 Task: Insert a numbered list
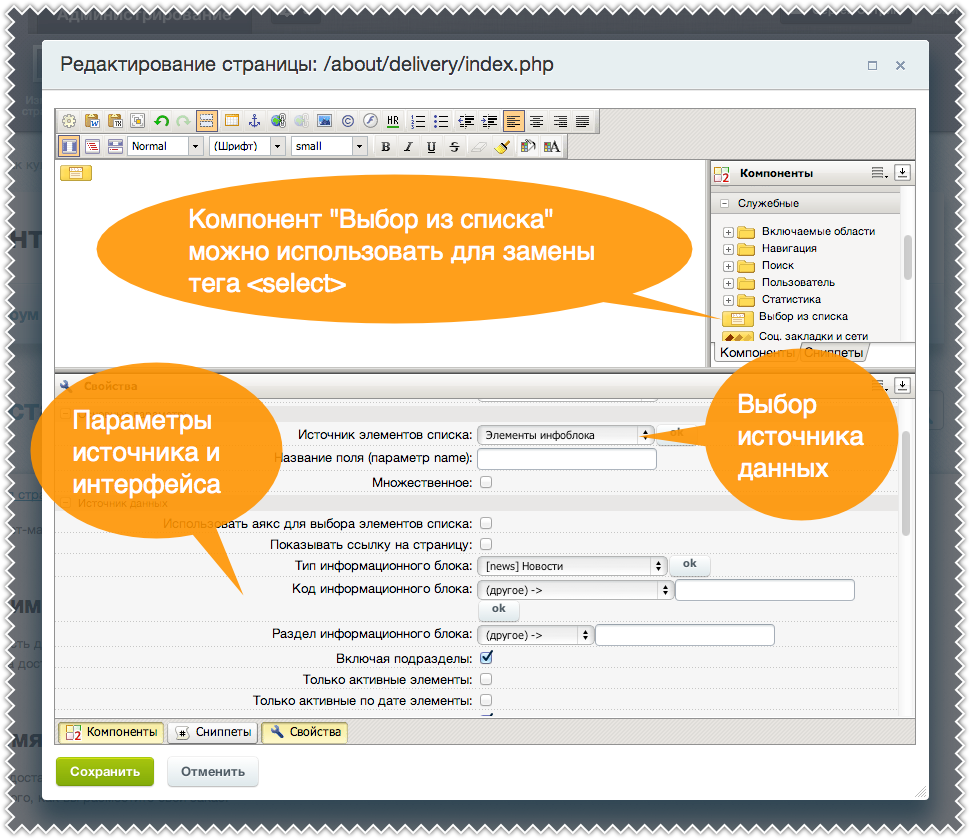[x=417, y=121]
